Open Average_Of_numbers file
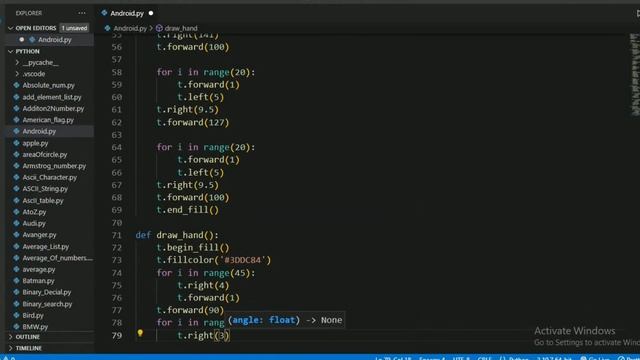Screen dimensions: 640x360 [x=57, y=258]
